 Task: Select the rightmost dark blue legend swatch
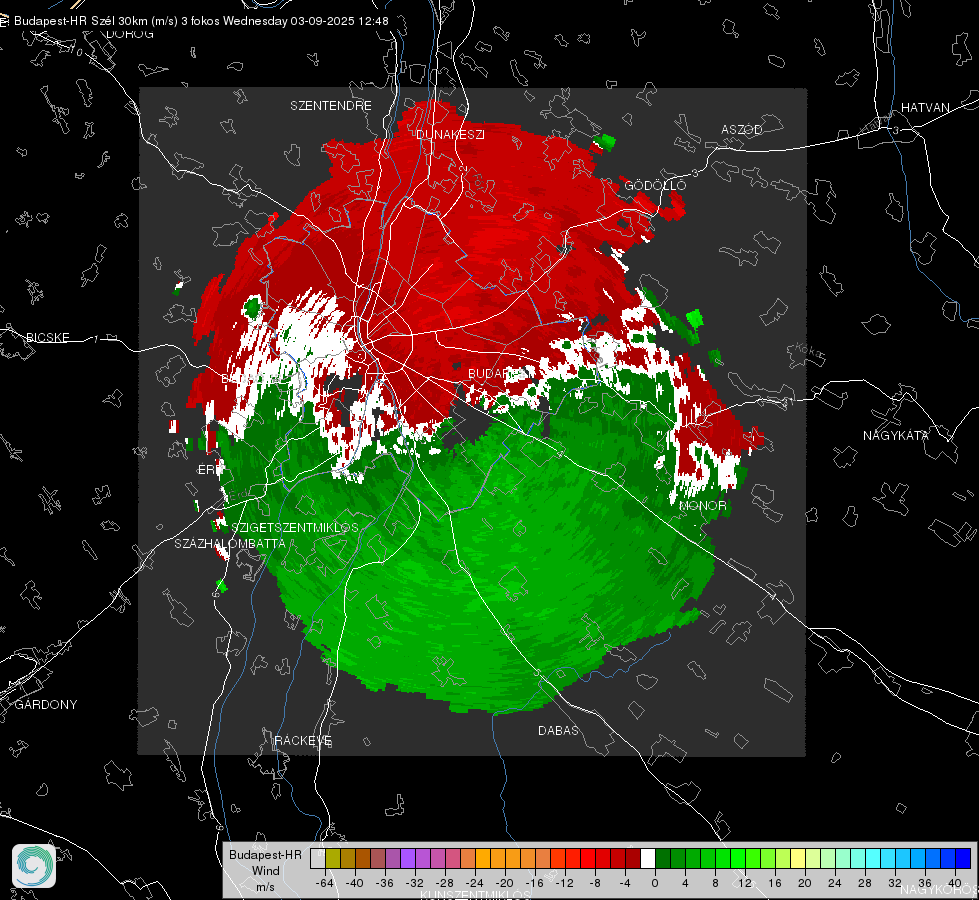pyautogui.click(x=963, y=859)
